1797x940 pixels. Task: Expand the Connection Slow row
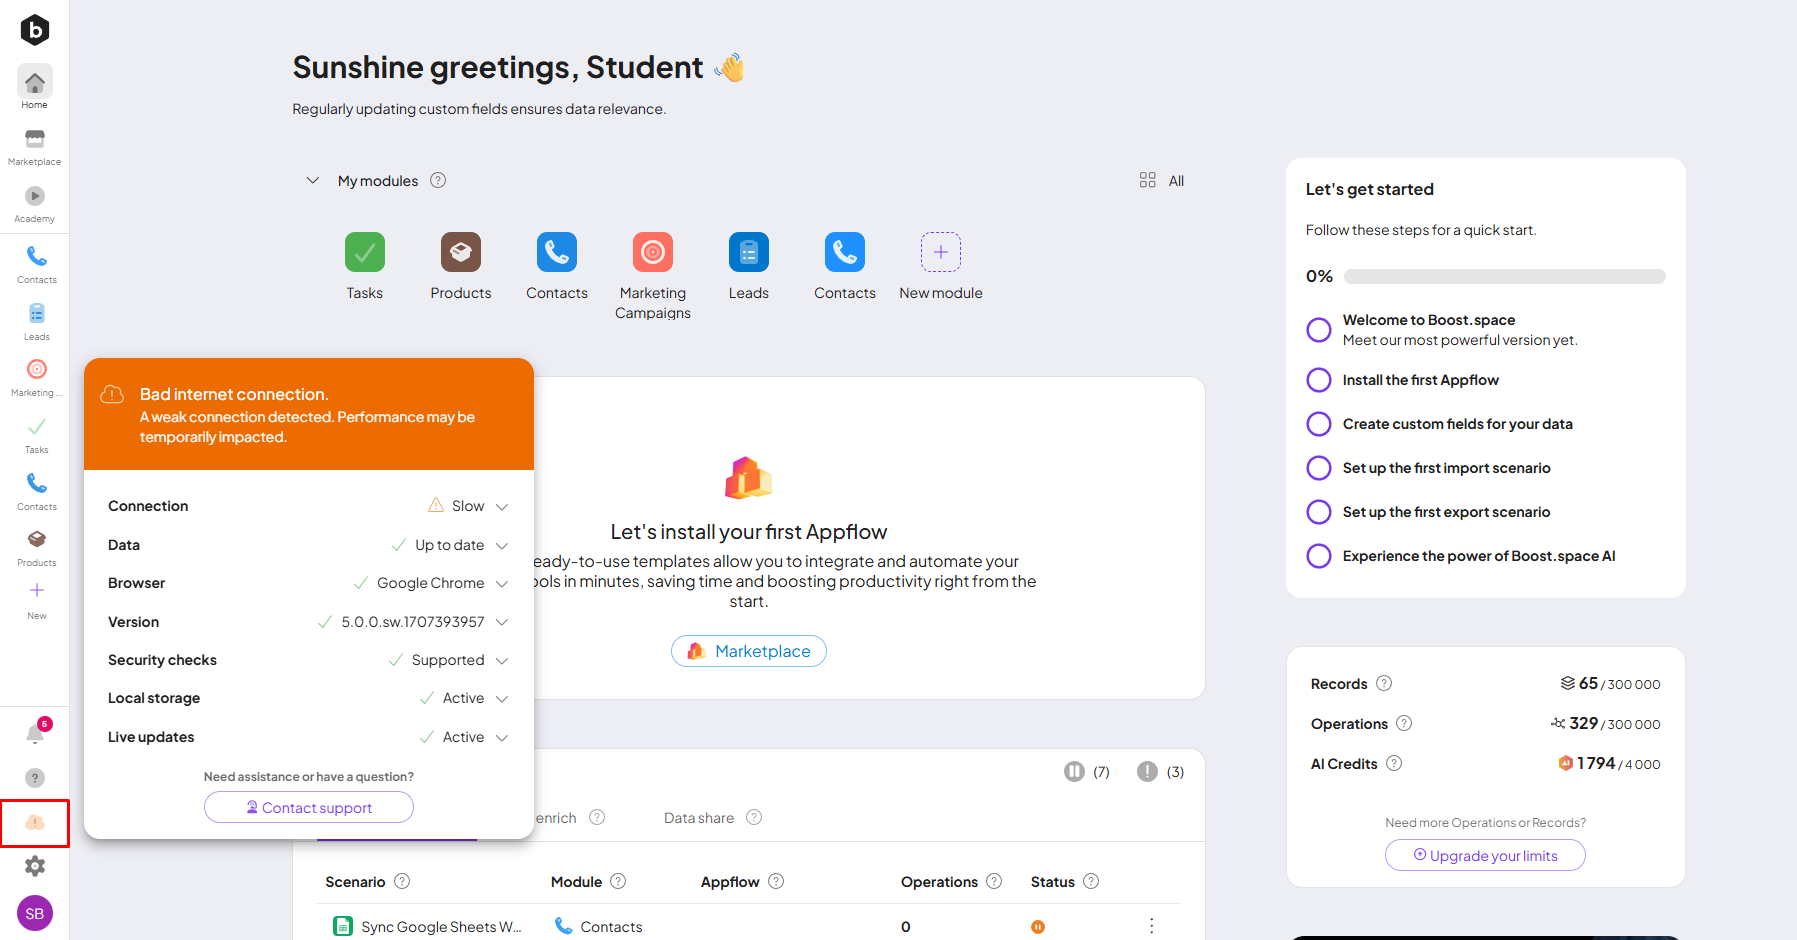(502, 507)
